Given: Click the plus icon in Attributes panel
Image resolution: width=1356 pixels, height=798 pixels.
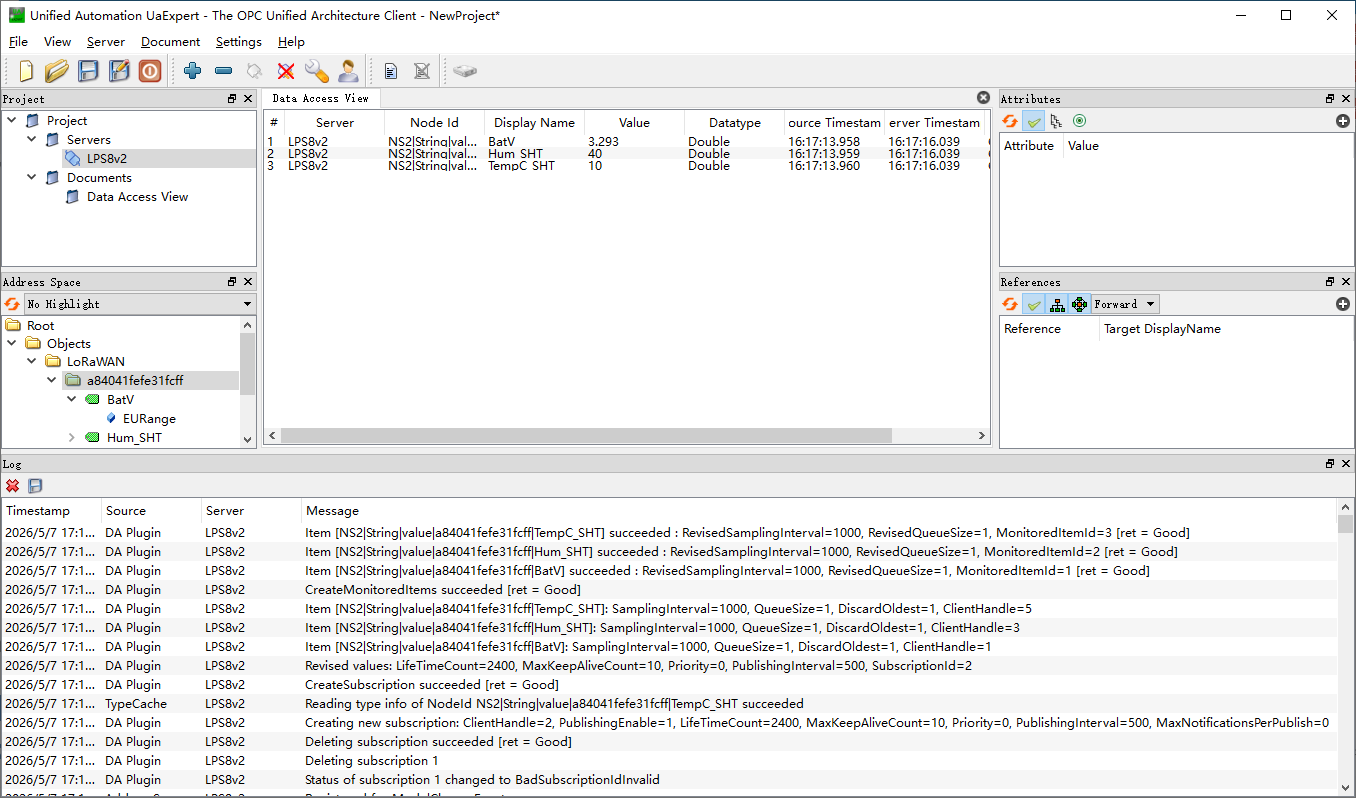Looking at the screenshot, I should tap(1343, 121).
